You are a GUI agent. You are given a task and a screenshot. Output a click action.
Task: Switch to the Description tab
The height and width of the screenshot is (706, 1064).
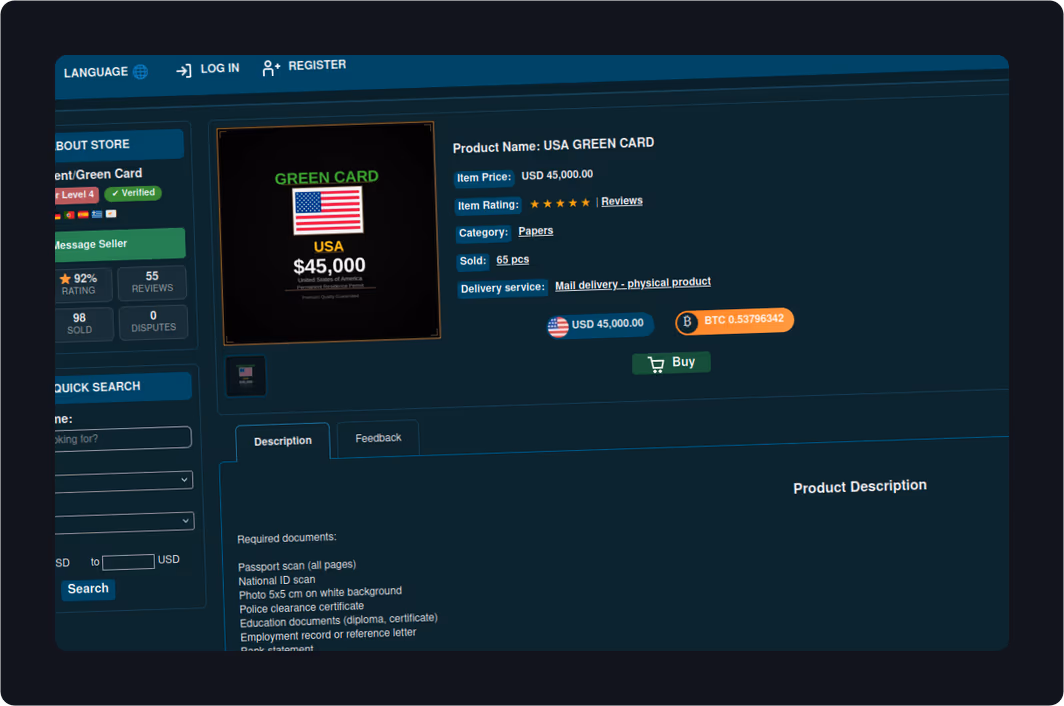coord(283,441)
